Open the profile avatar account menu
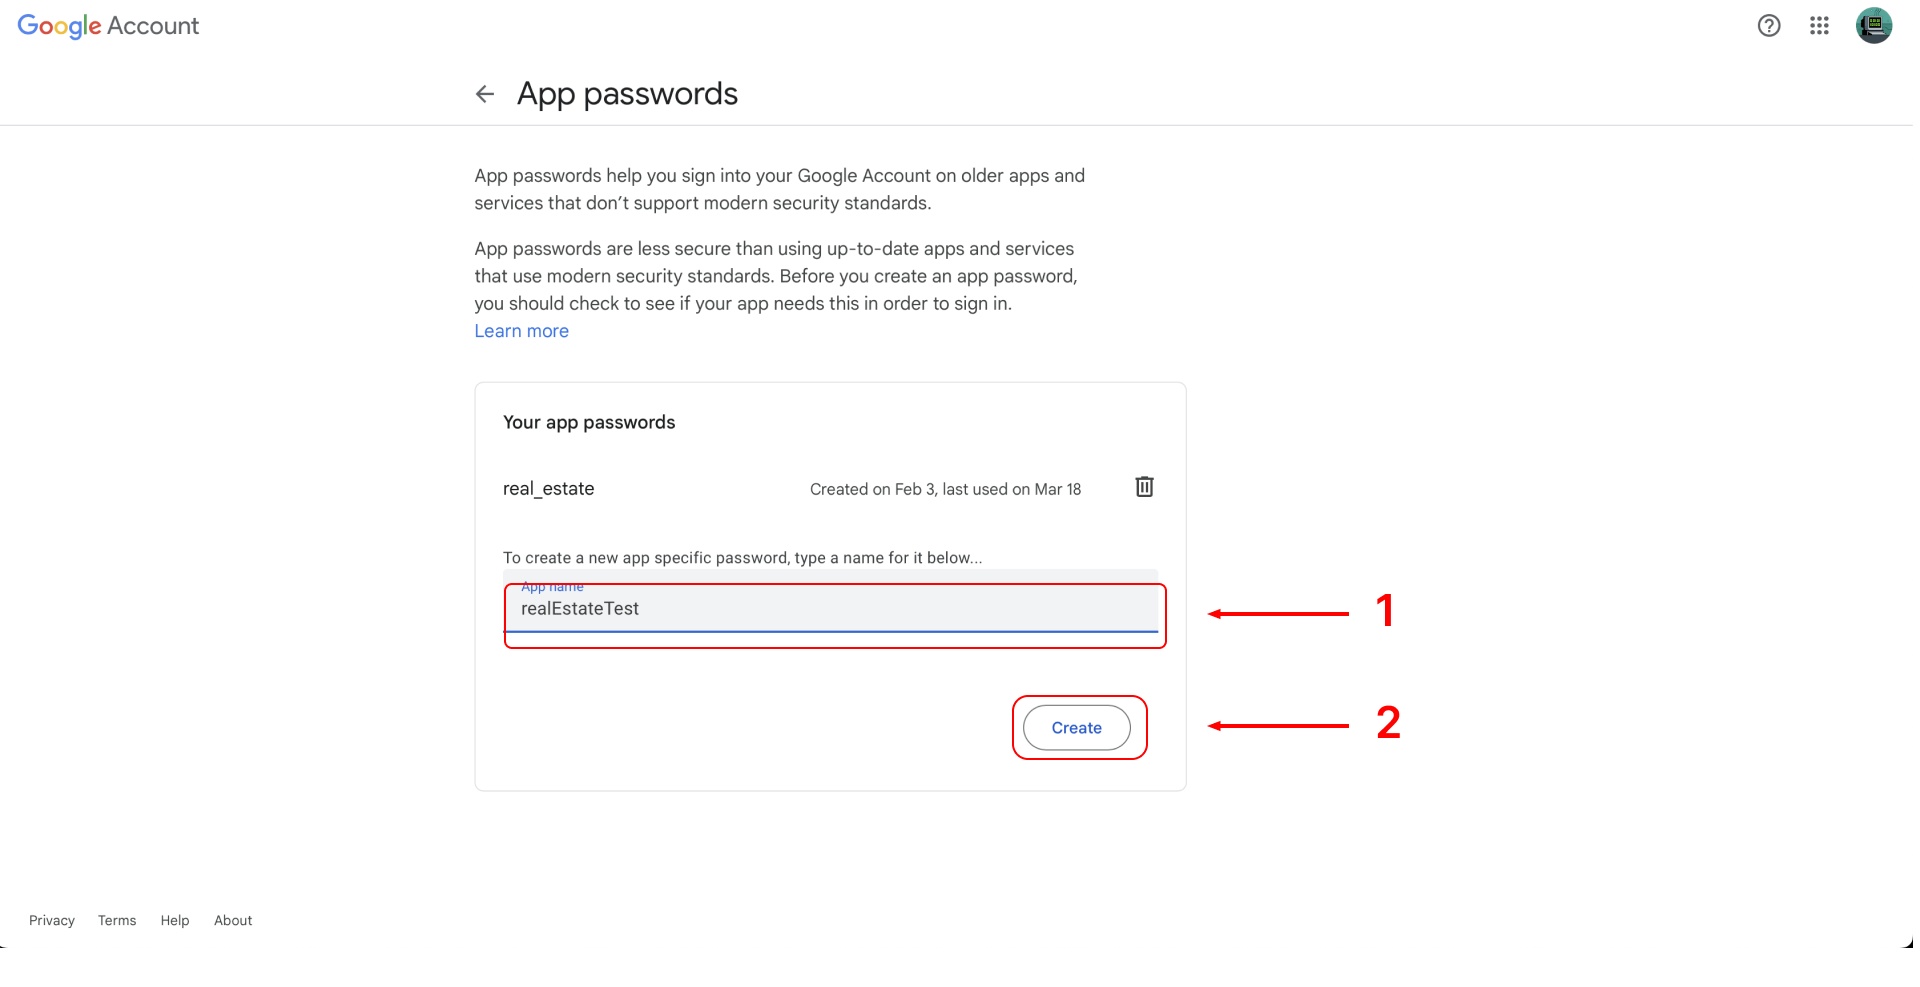Viewport: 1920px width, 987px height. point(1873,26)
